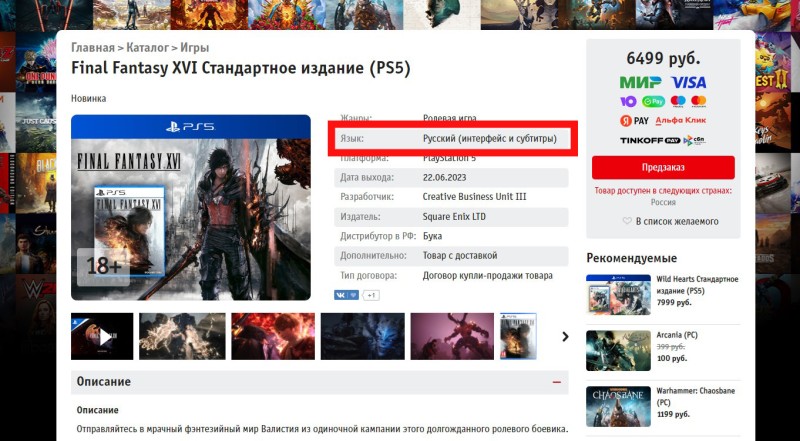800x441 pixels.
Task: Open Arcania (PC) recommended thumbnail
Action: point(618,350)
